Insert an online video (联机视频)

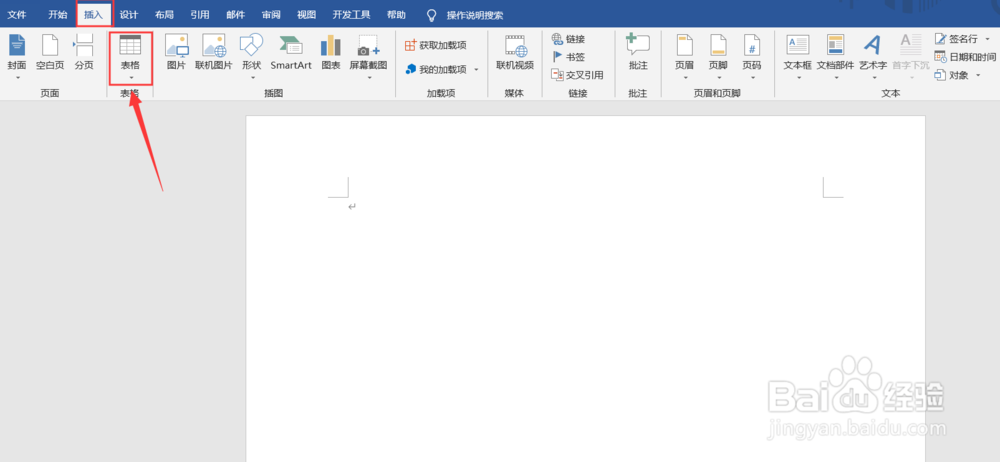point(515,54)
